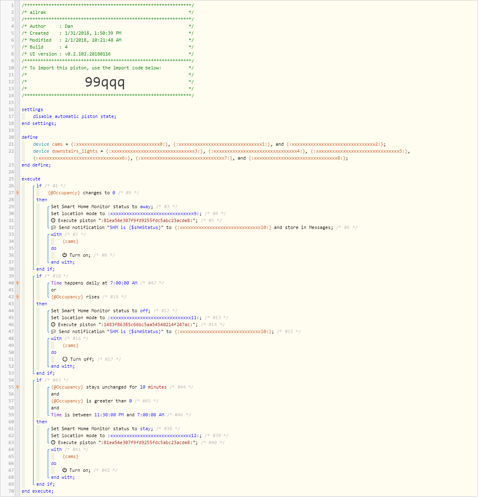Image resolution: width=480 pixels, height=500 pixels.
Task: Click the notification bubble icon on line 47
Action: click(x=53, y=332)
